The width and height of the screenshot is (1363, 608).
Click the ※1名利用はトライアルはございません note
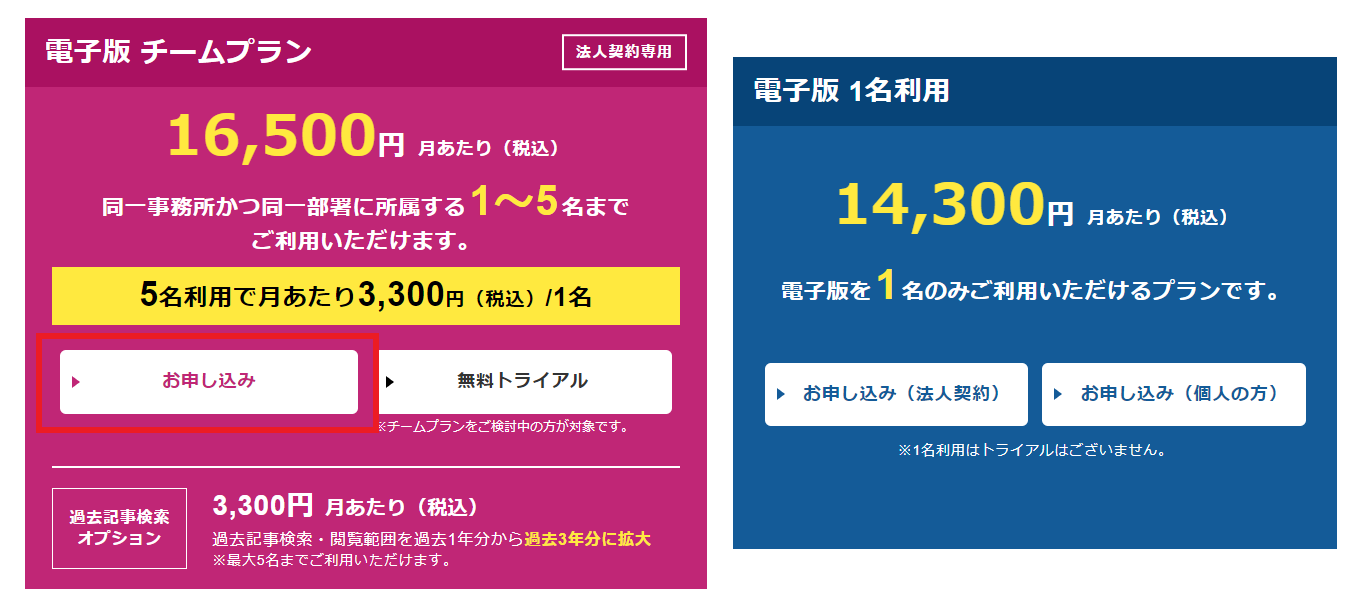(1033, 450)
